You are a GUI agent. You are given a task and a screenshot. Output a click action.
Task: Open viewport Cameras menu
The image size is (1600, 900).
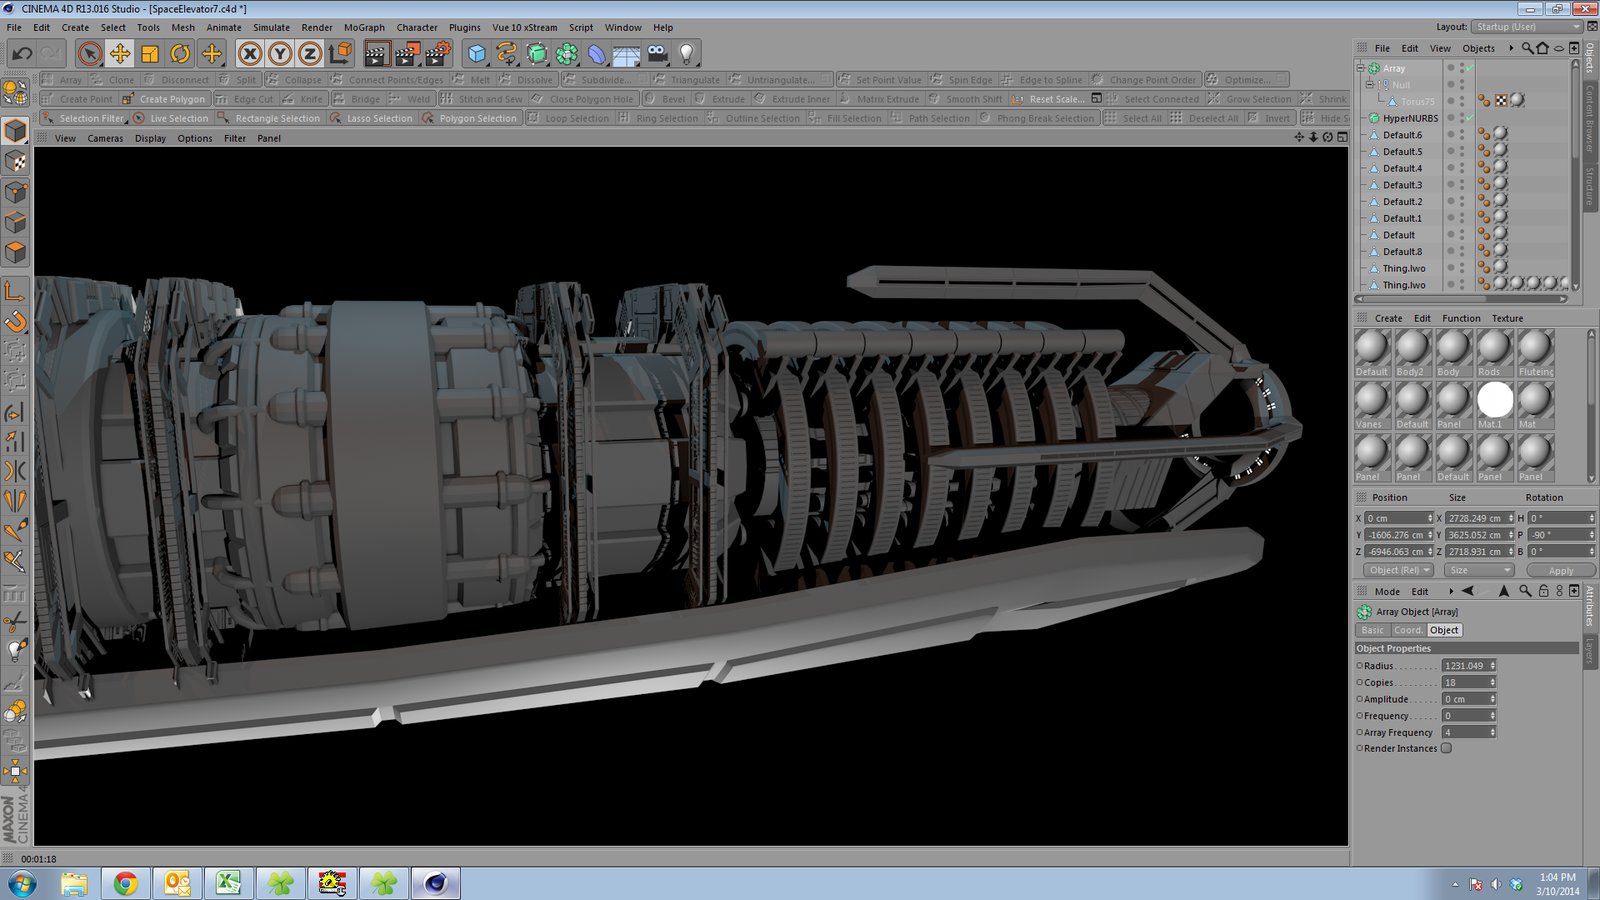105,138
